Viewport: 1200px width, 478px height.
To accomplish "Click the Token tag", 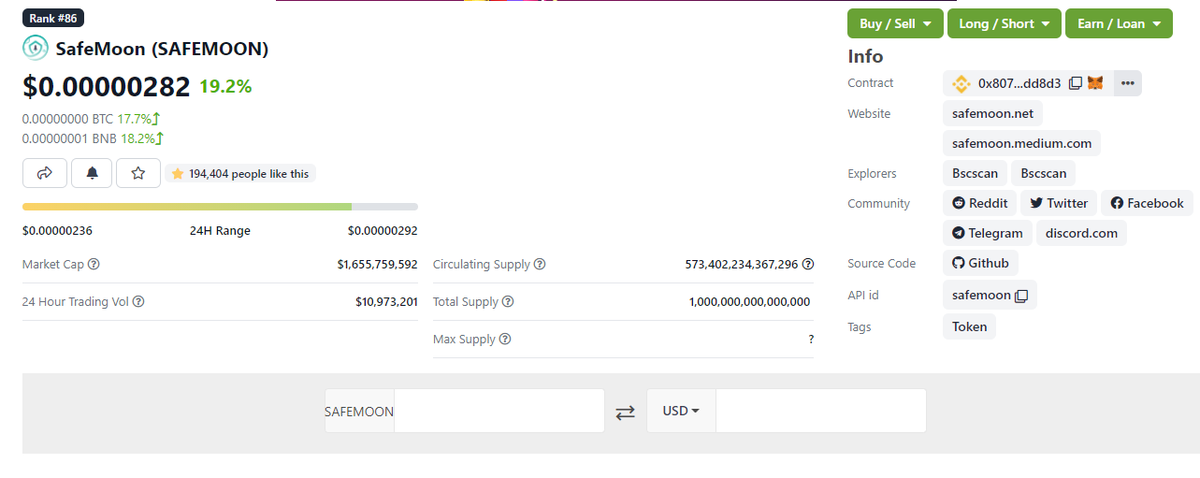I will [969, 326].
